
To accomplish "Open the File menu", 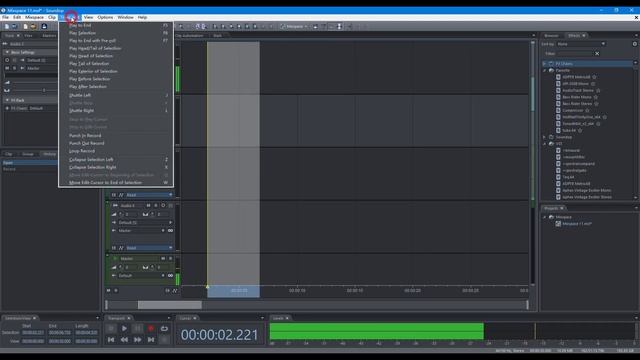I will pos(5,18).
